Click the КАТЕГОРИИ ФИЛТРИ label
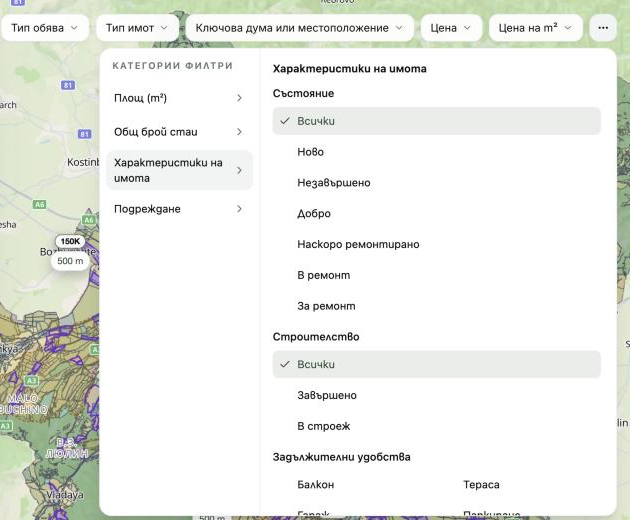The width and height of the screenshot is (630, 520). click(172, 66)
